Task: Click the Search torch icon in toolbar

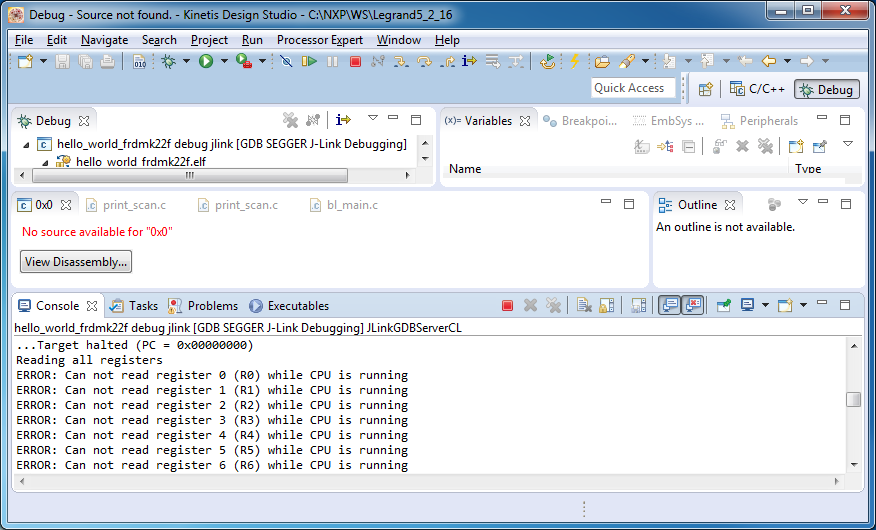Action: point(627,61)
